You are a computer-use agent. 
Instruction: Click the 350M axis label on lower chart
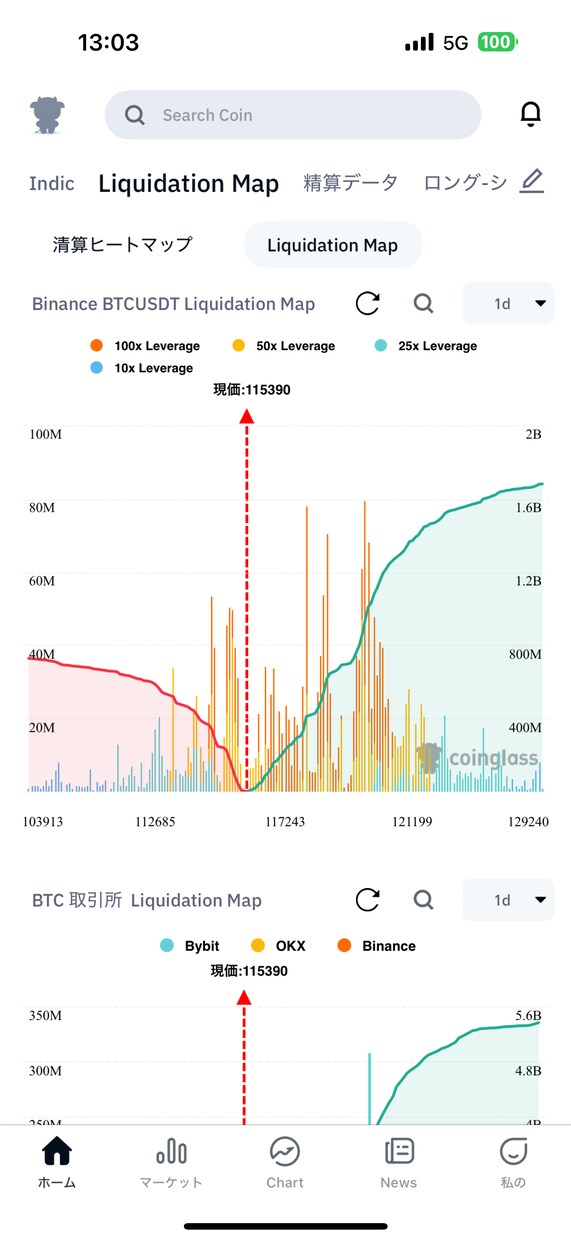point(45,1015)
